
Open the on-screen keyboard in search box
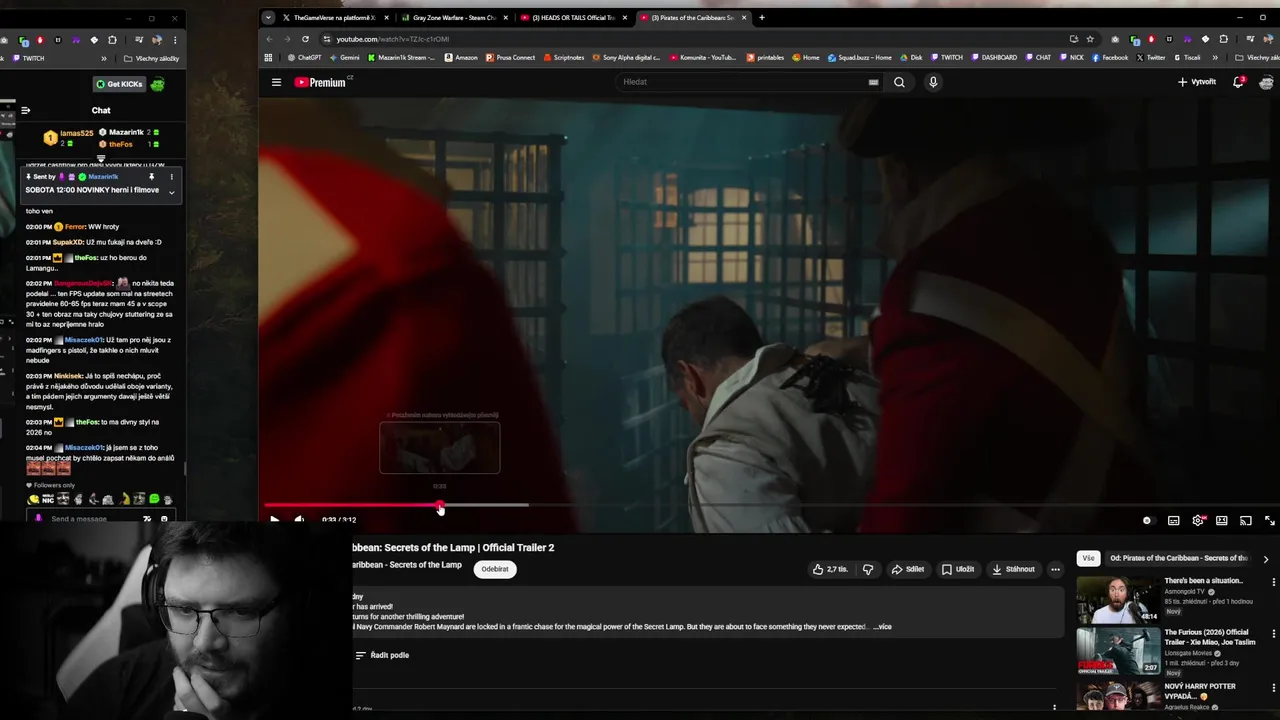(873, 82)
